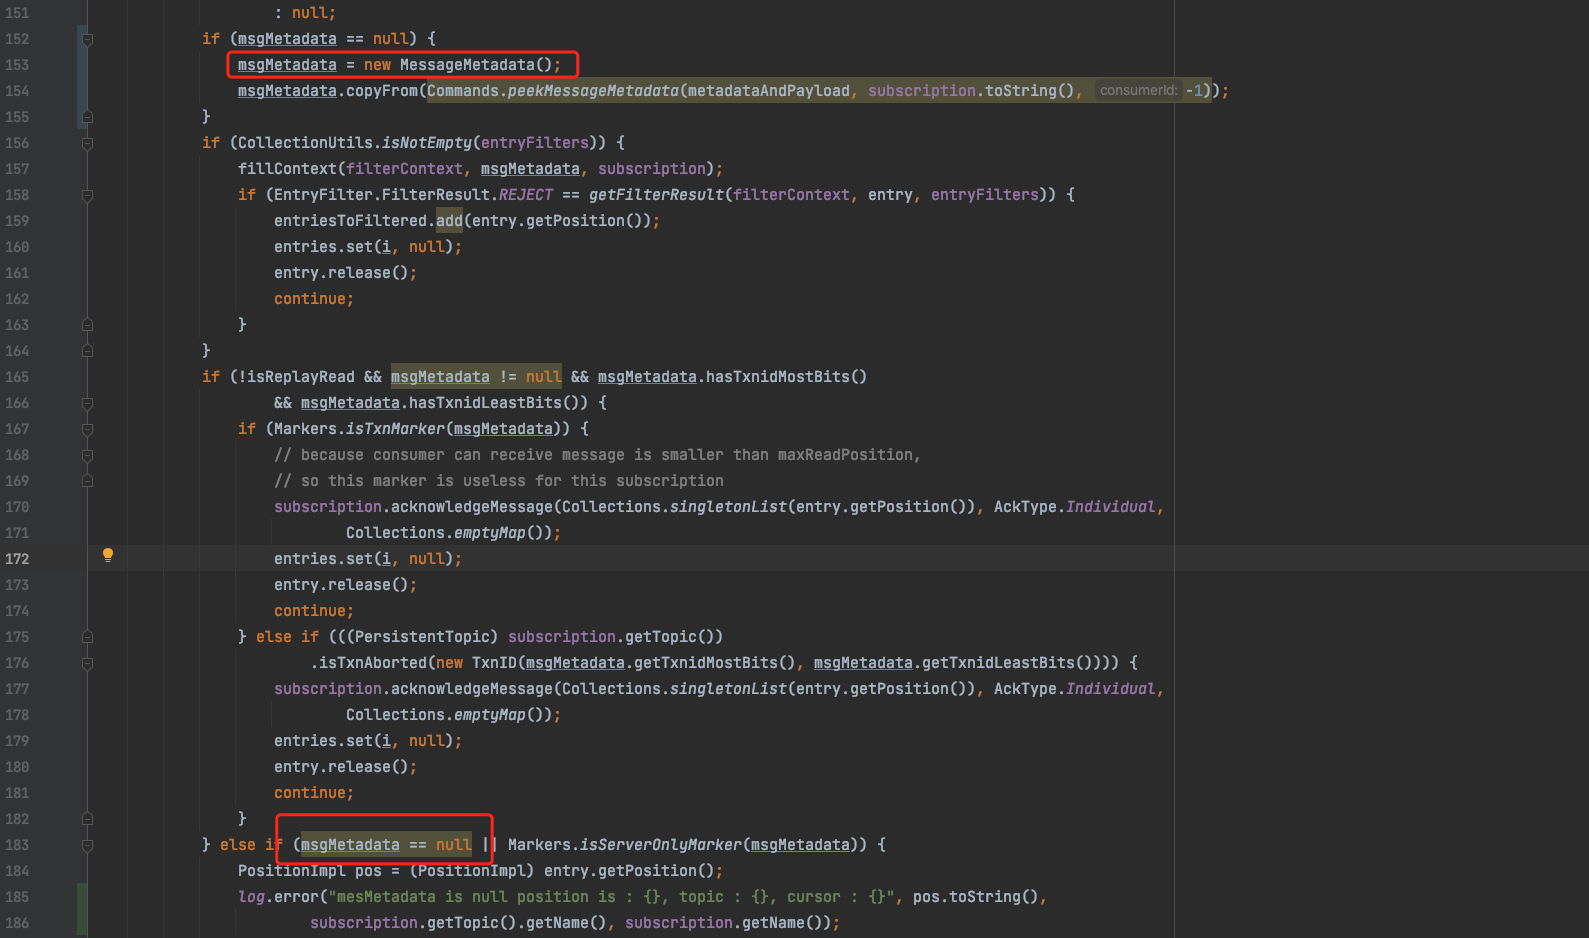Click 'isNotEmpty' on line 156

(427, 143)
